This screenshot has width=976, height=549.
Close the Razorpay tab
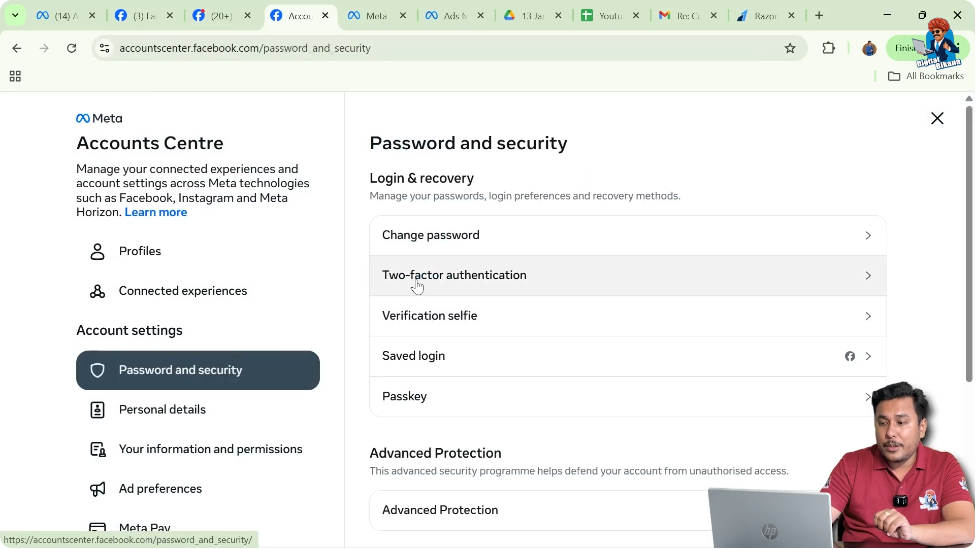791,16
